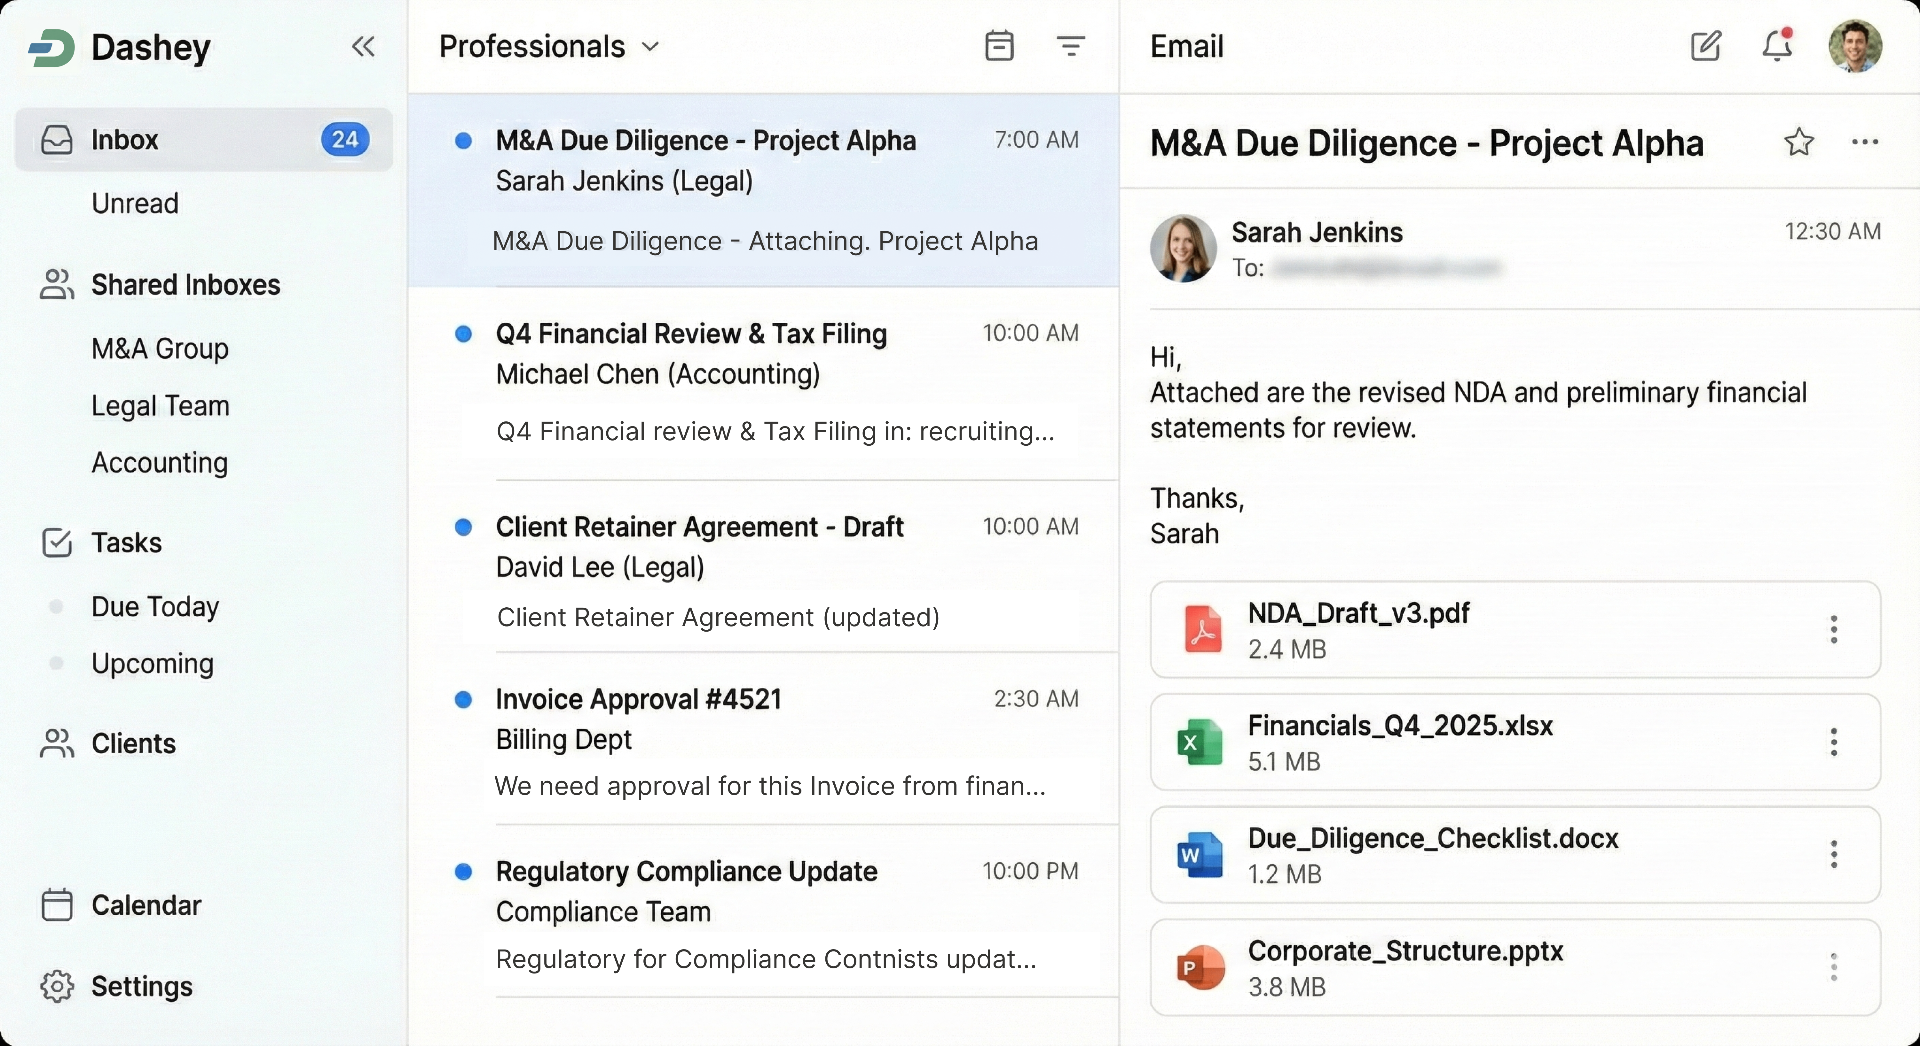Toggle unread dot on Invoice Approval #4521

463,700
